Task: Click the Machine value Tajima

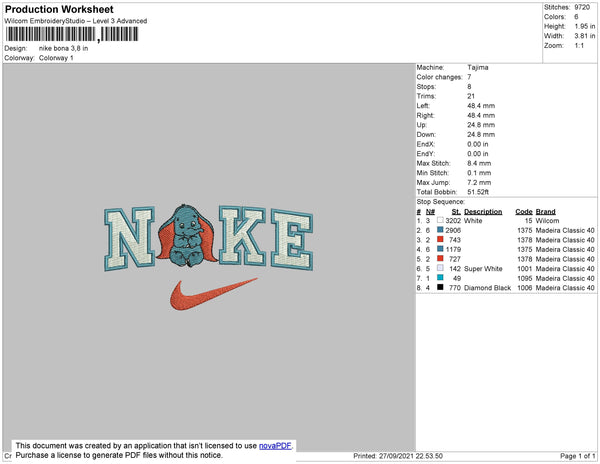Action: (478, 67)
